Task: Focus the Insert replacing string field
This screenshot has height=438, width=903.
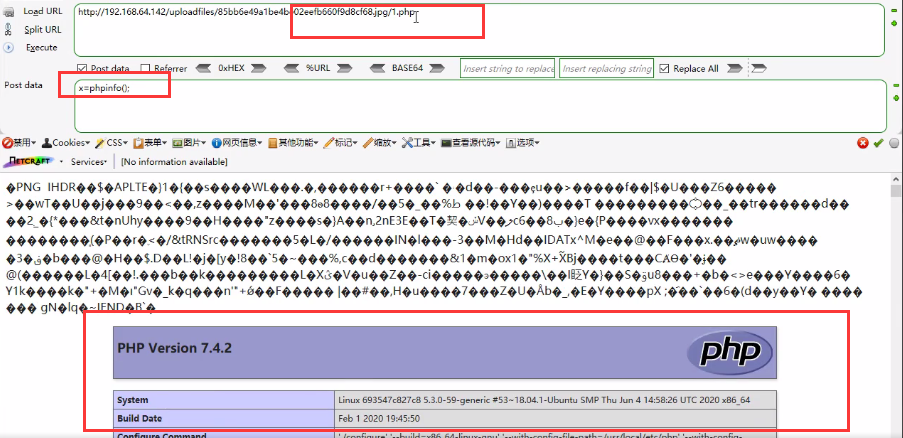Action: (605, 69)
